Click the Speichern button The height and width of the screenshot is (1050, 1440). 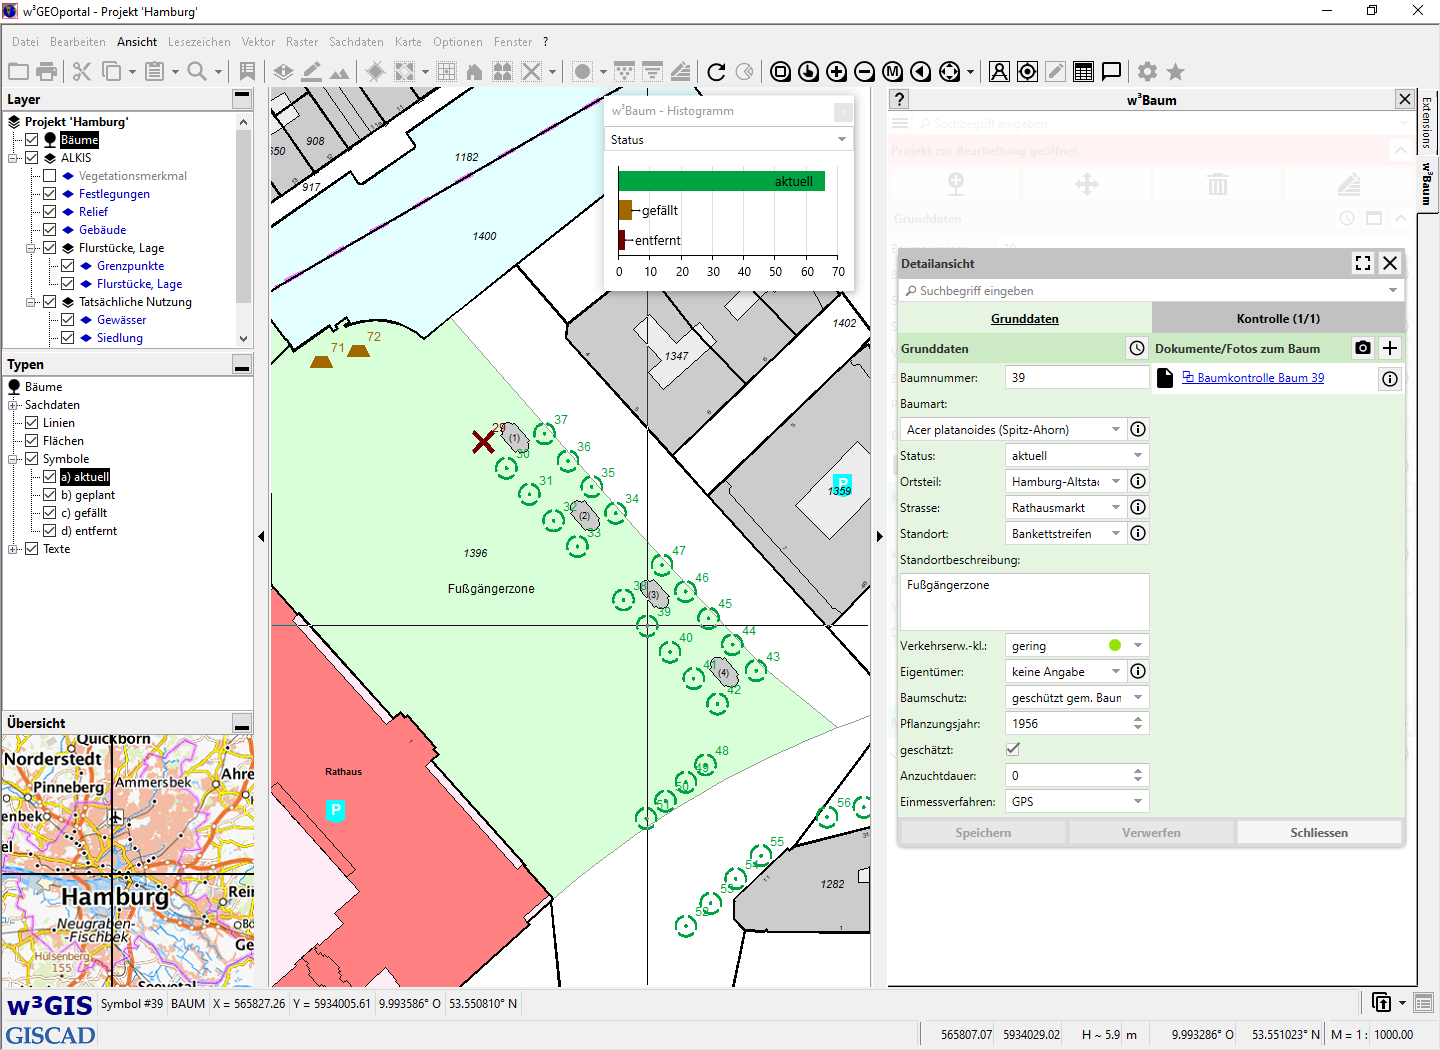(983, 832)
